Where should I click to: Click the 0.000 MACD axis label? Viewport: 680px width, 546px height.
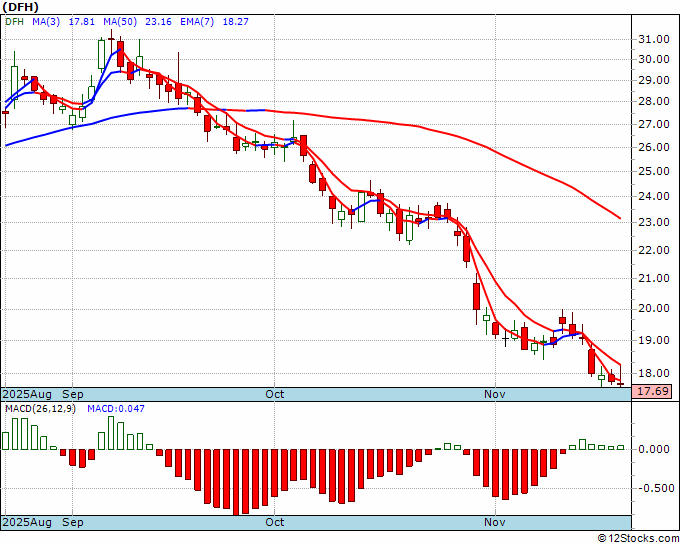point(654,450)
